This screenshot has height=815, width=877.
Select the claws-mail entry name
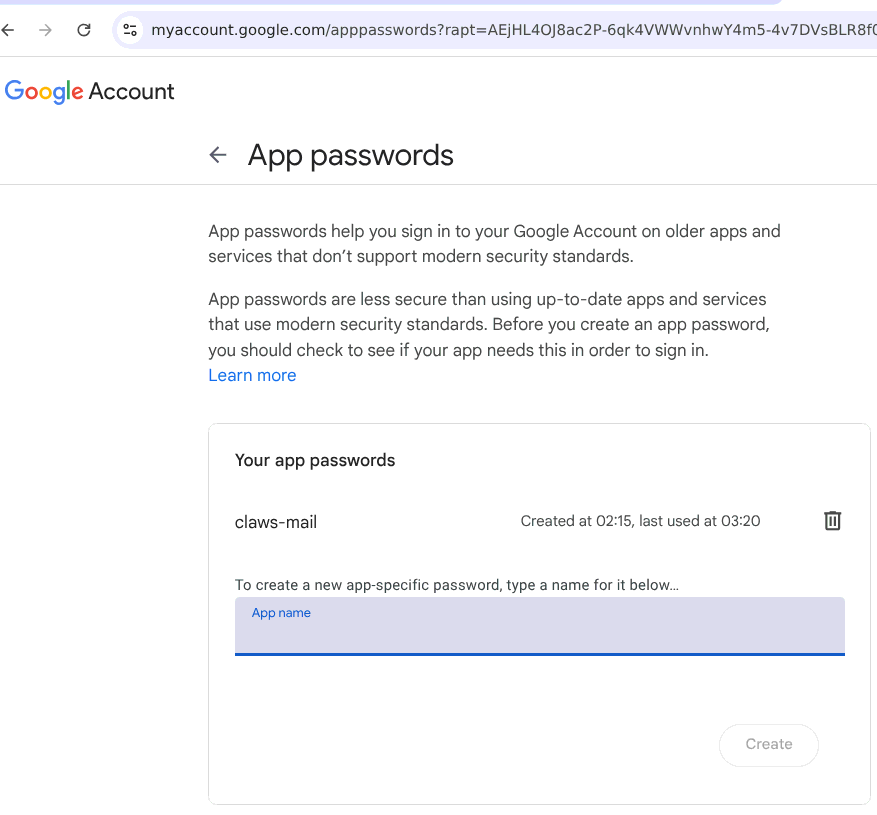tap(276, 522)
